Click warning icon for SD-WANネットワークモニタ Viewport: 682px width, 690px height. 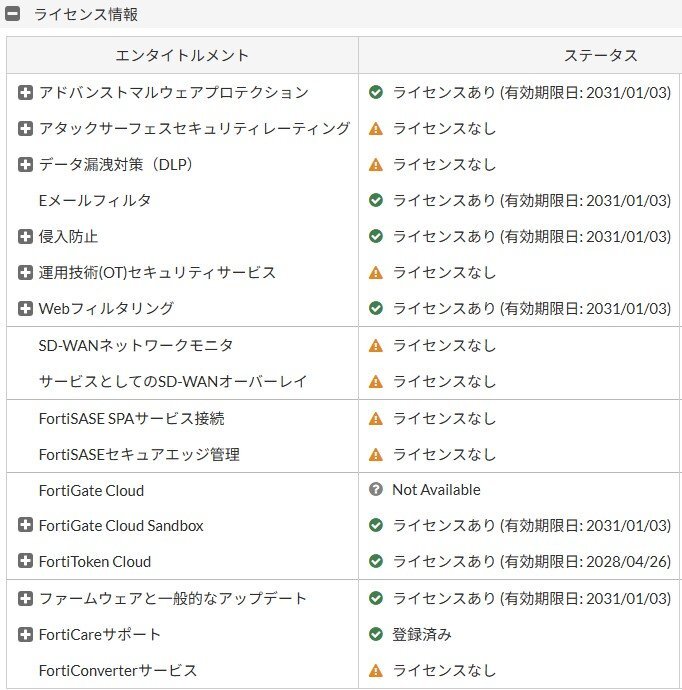coord(376,346)
